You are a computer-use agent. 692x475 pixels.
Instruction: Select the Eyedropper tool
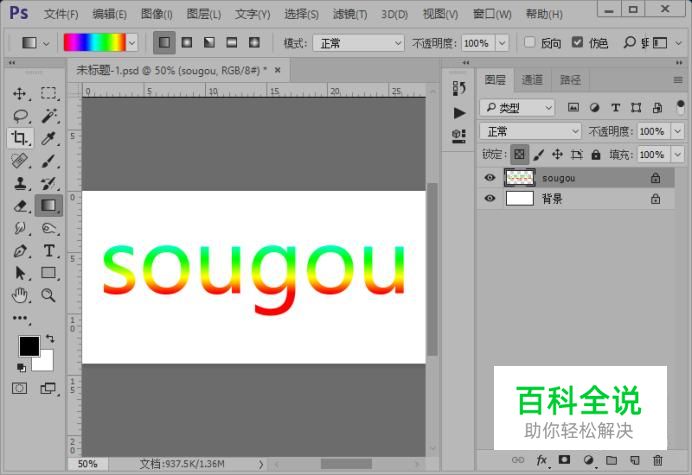point(48,138)
